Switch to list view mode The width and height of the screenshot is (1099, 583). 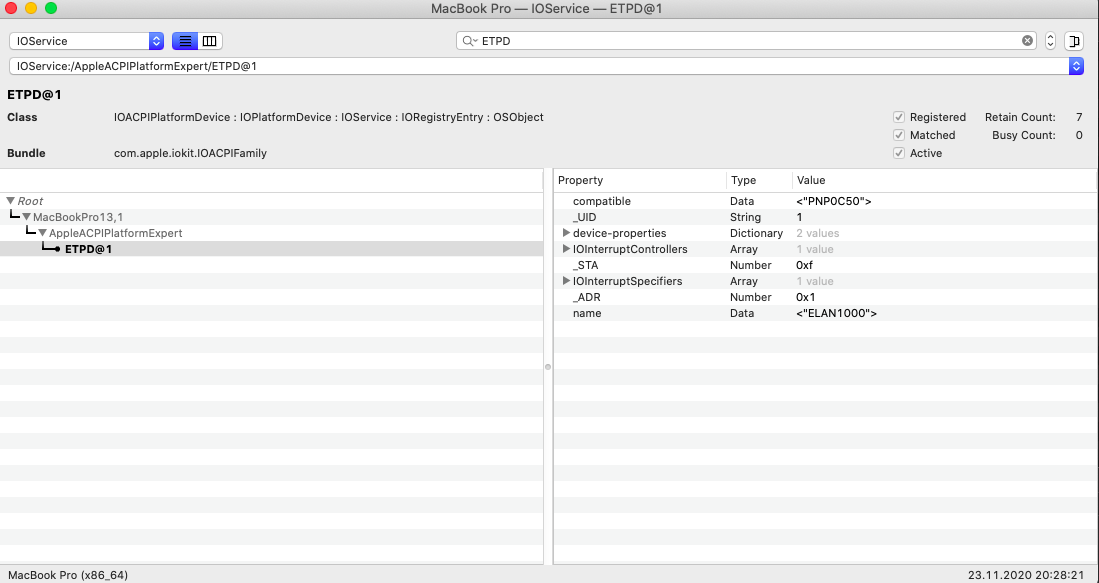click(x=184, y=41)
